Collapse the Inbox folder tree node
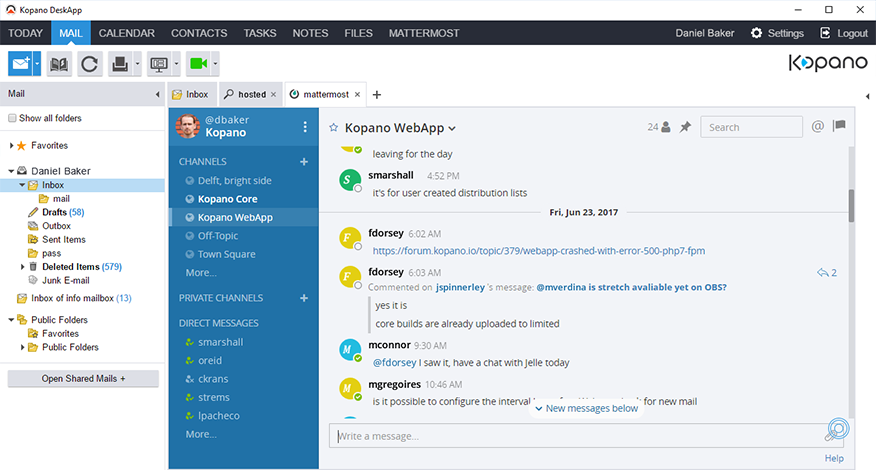This screenshot has height=470, width=876. [22, 185]
